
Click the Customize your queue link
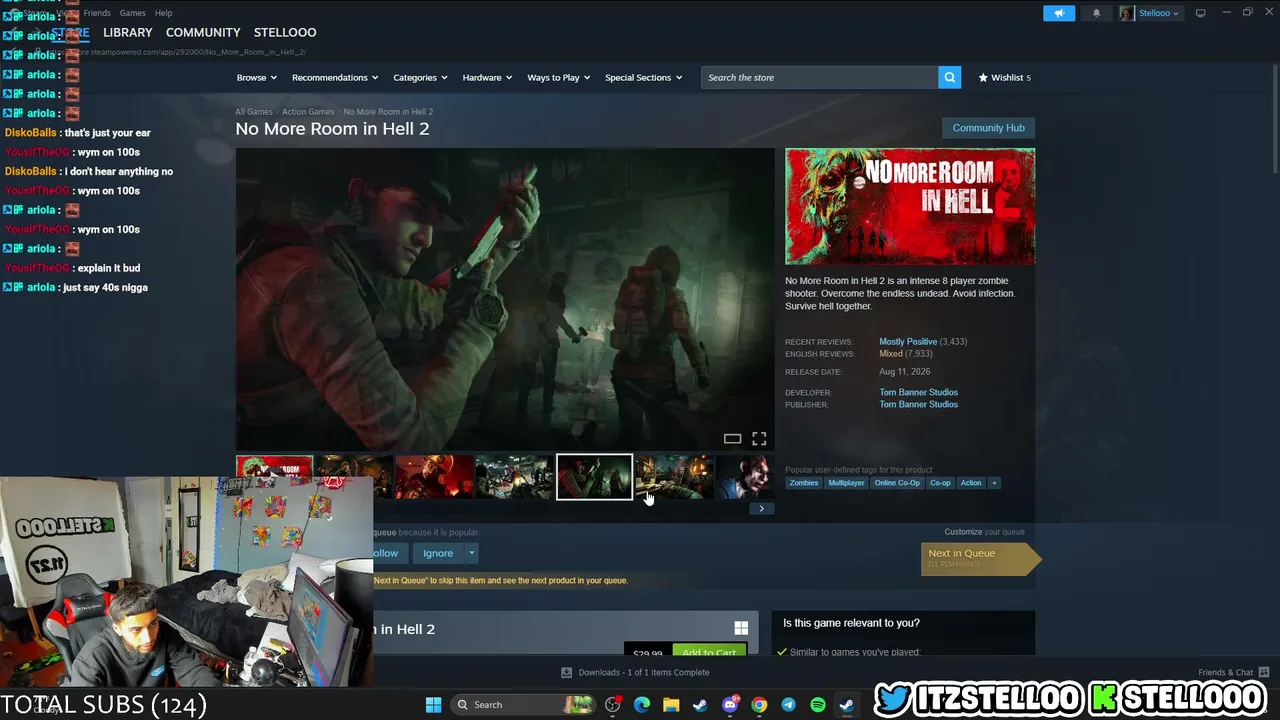[x=984, y=532]
